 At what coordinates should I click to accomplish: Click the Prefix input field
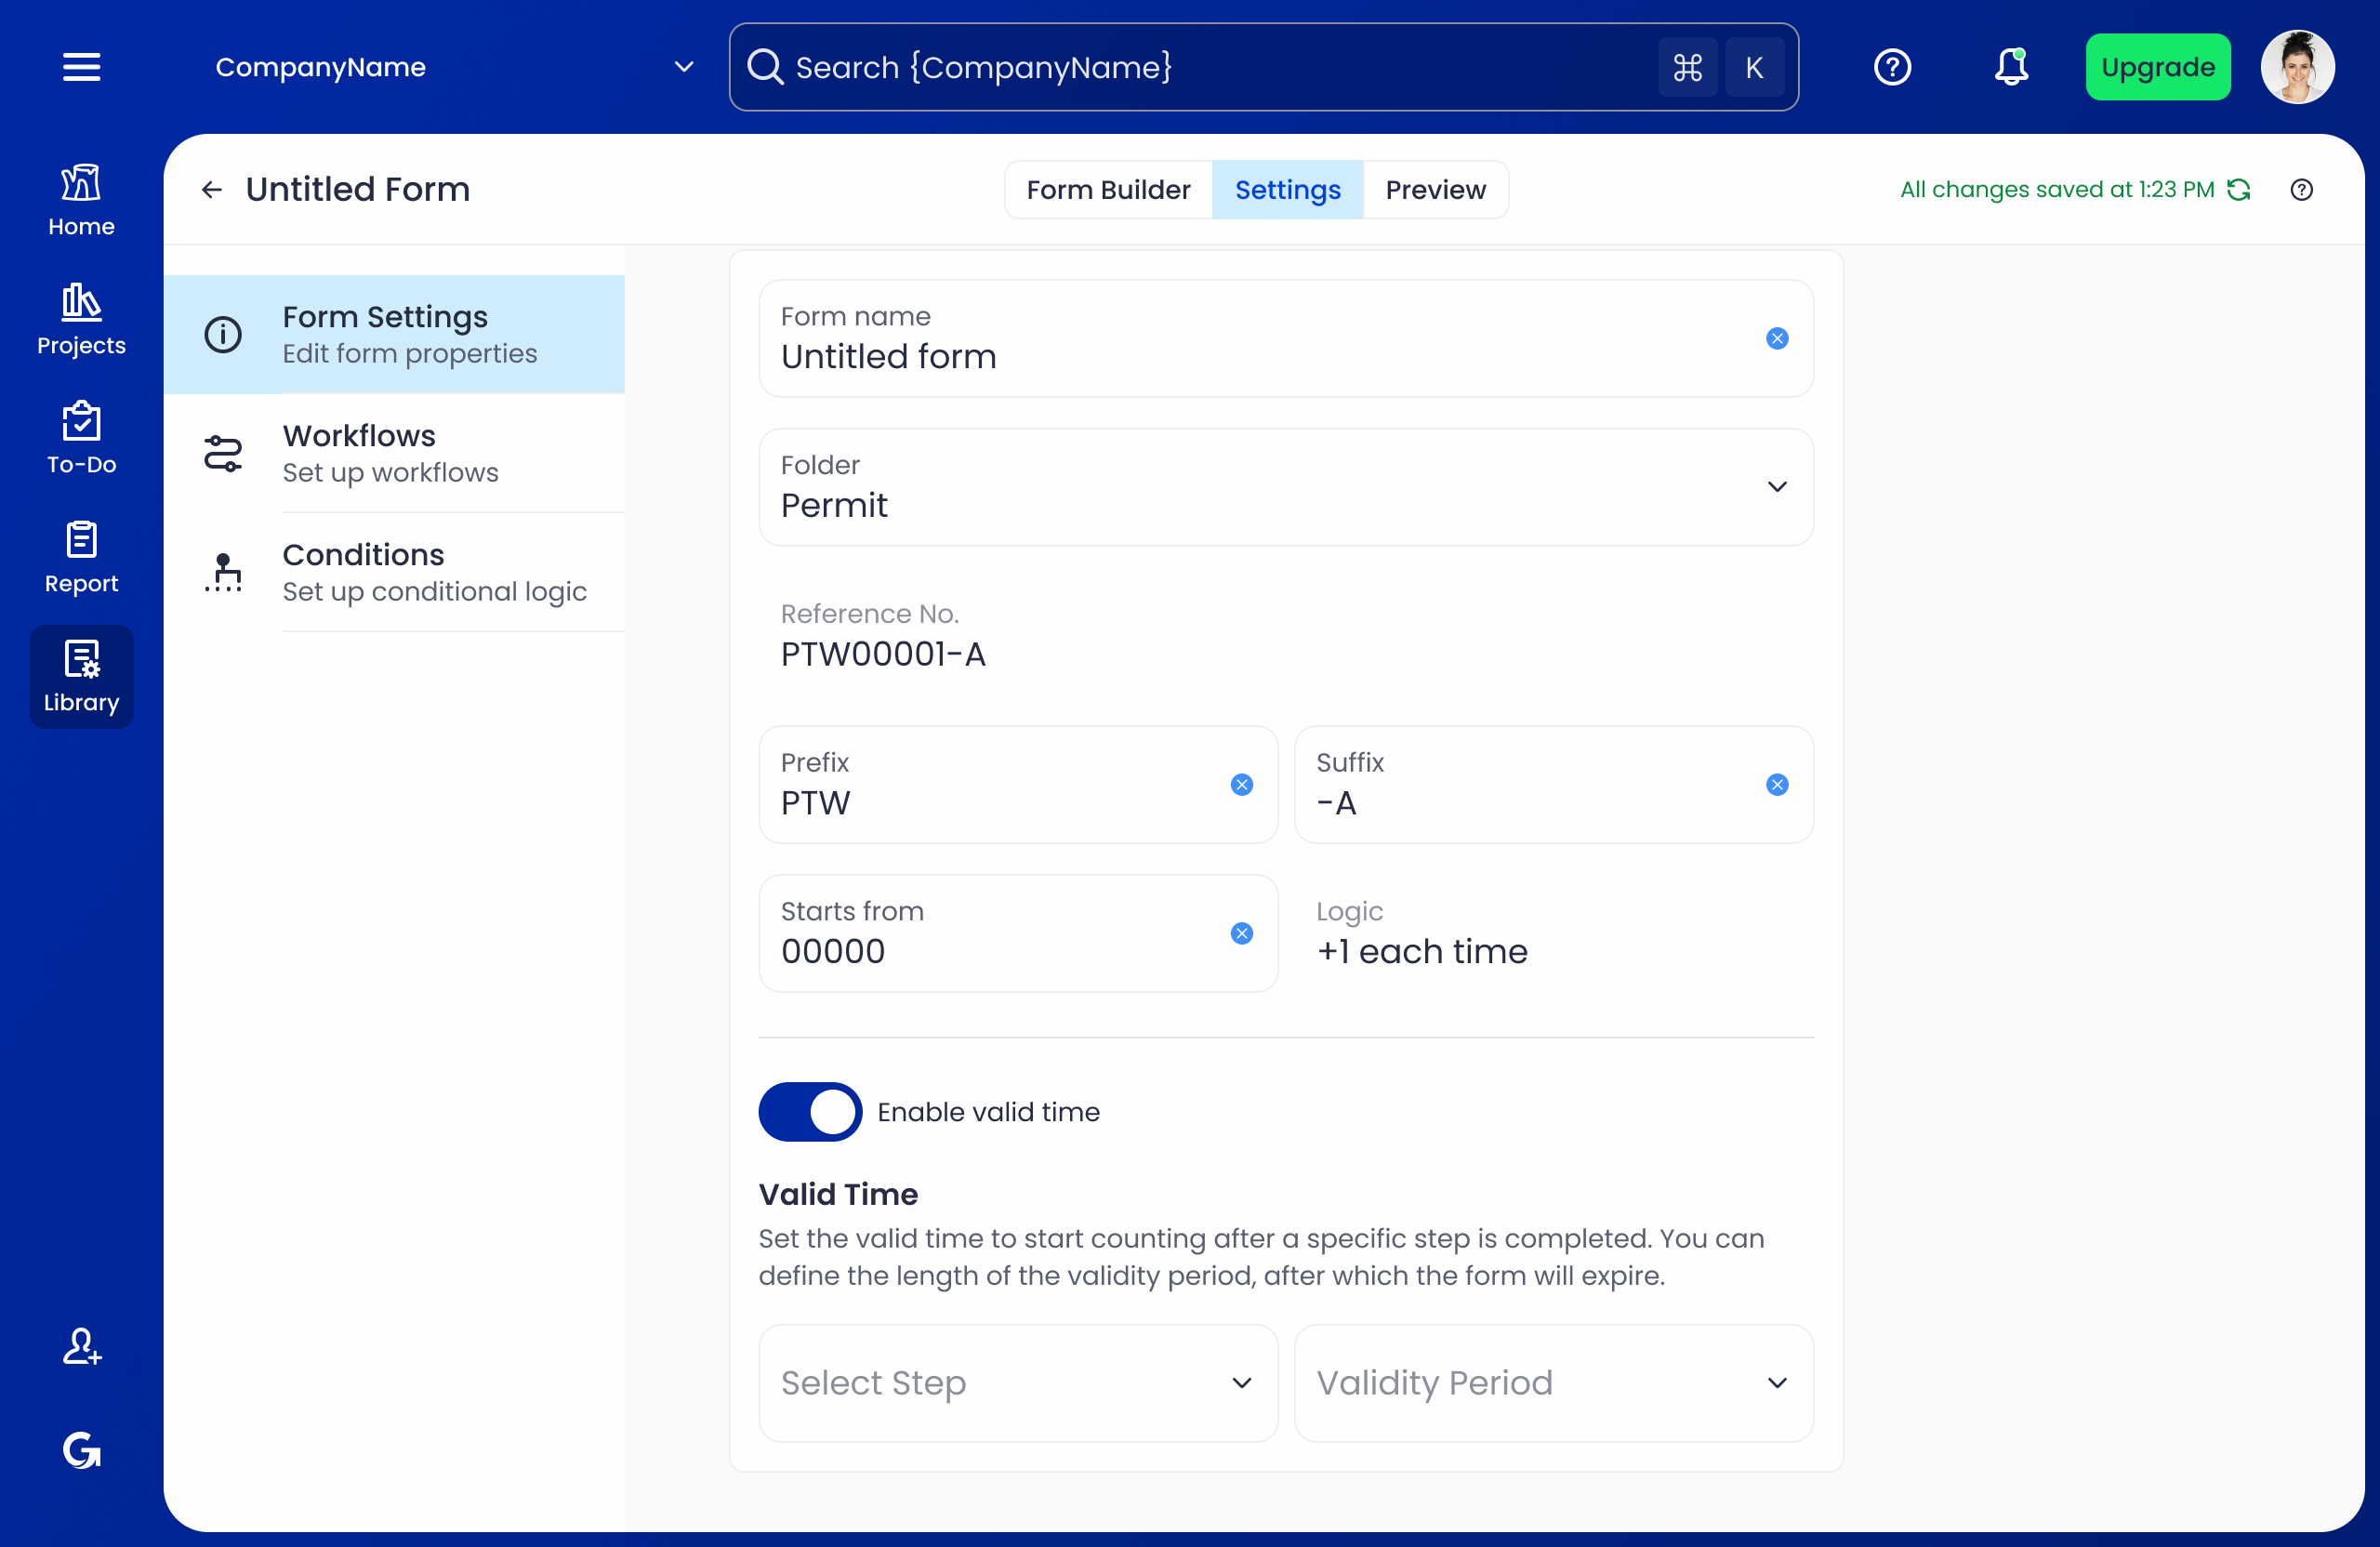coord(1018,784)
